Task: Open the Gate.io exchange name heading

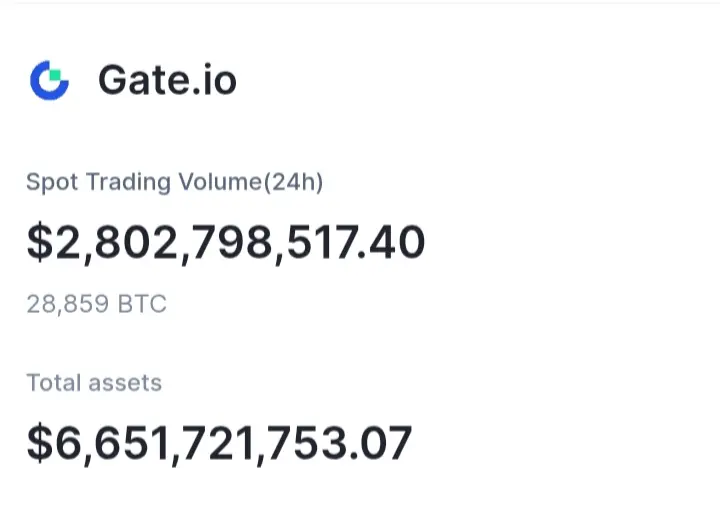Action: coord(167,80)
